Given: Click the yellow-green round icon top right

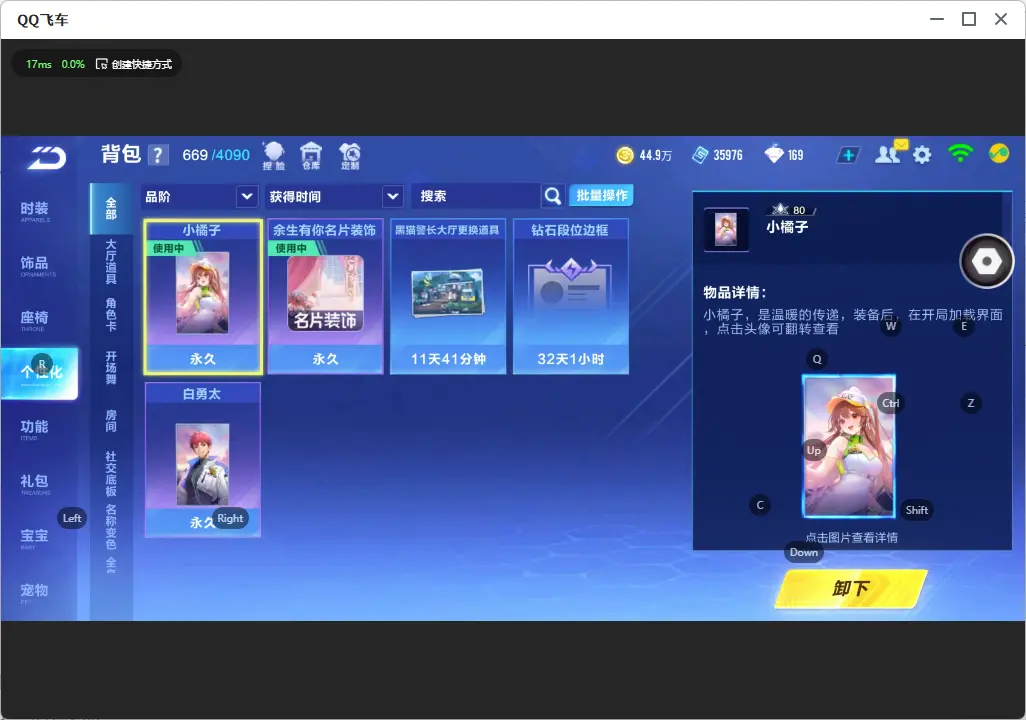Looking at the screenshot, I should pos(999,154).
